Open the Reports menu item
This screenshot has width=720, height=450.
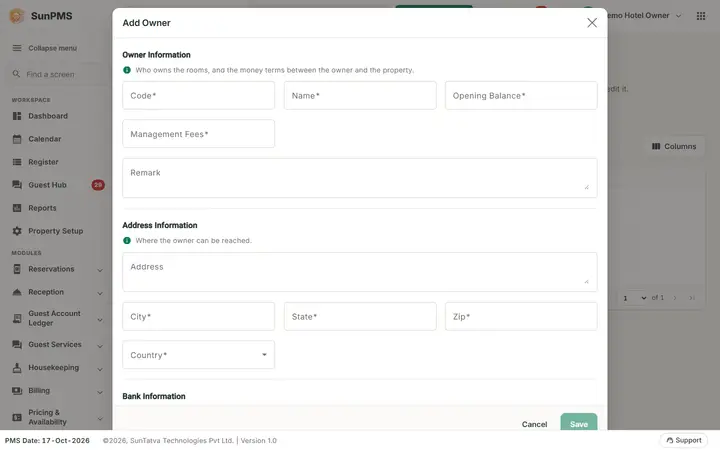[42, 208]
